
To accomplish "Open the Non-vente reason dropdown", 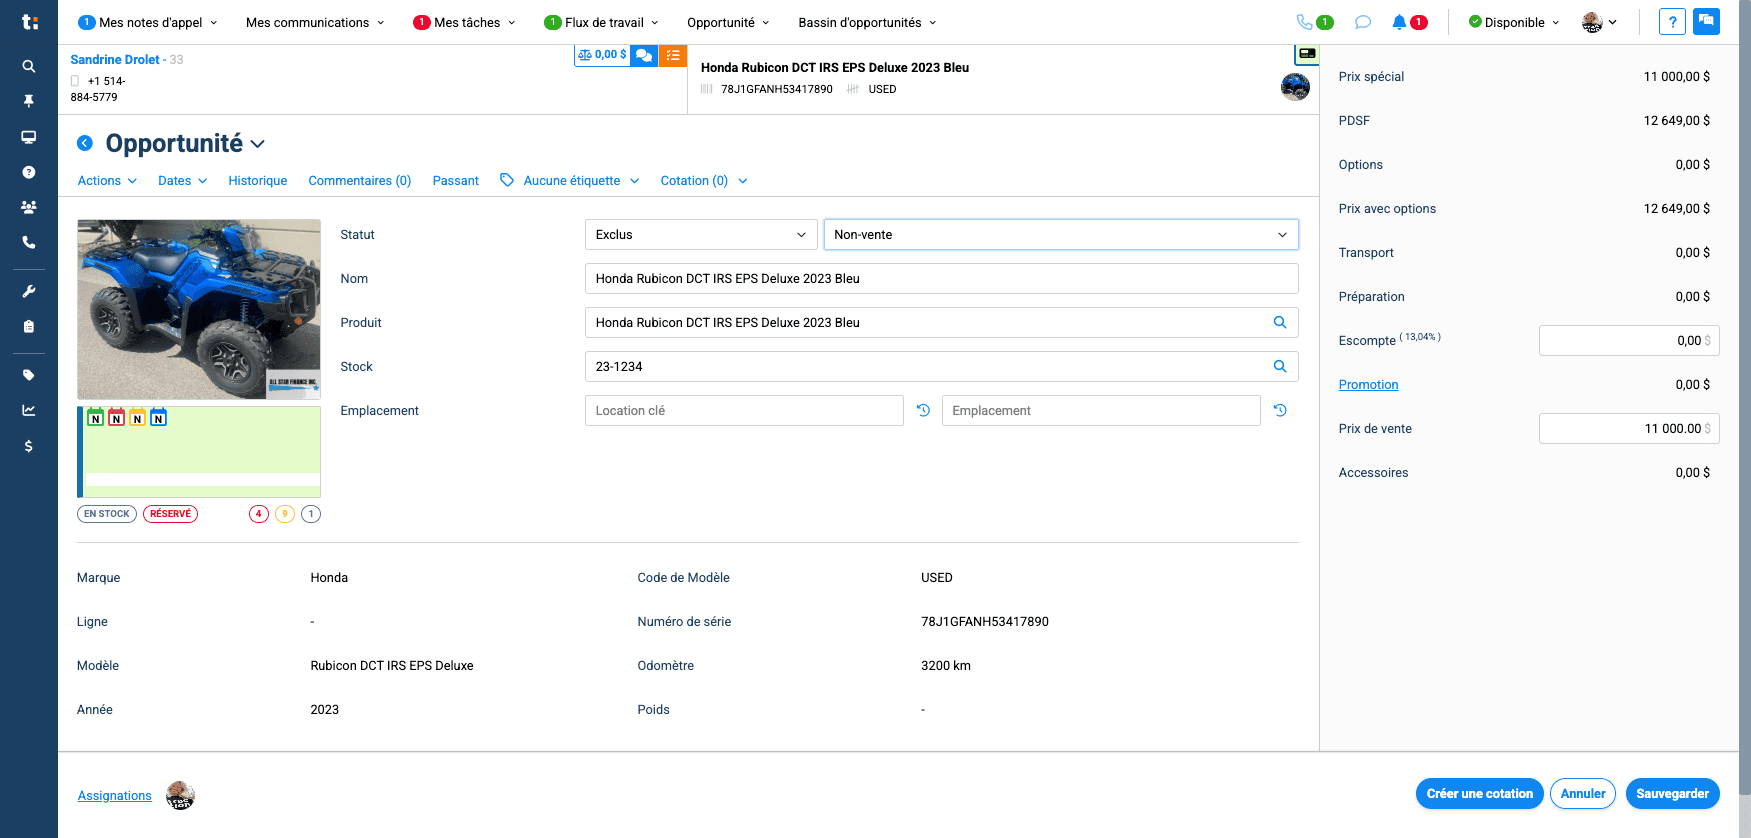I will [1060, 235].
